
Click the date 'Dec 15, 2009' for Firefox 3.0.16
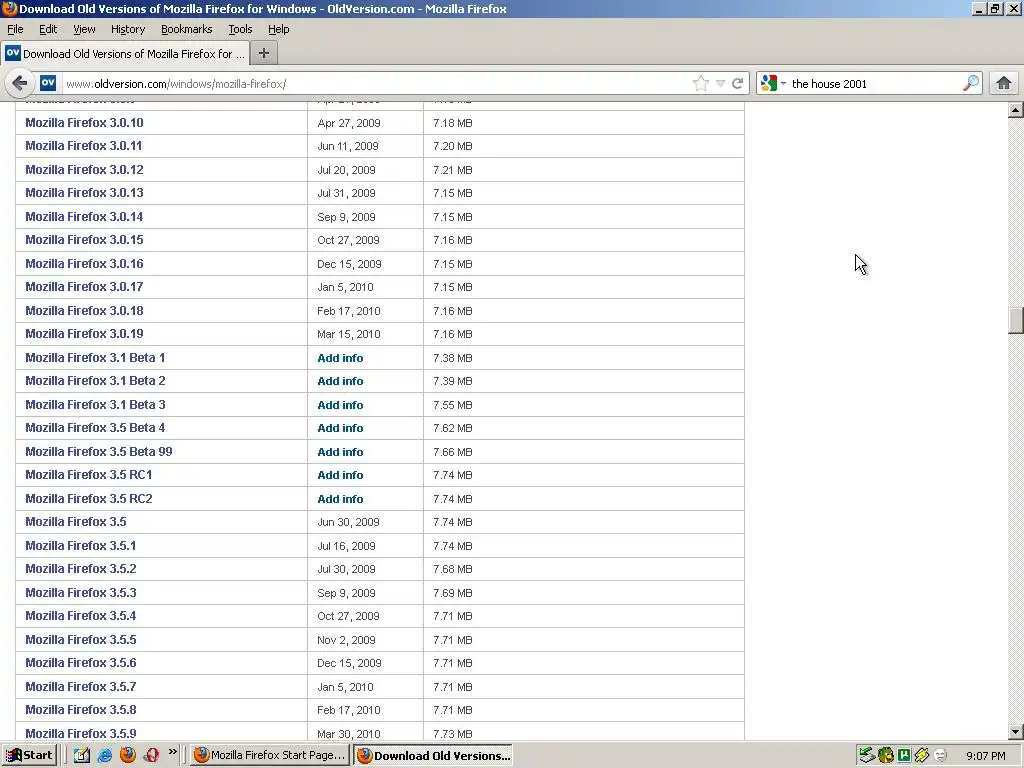(x=349, y=264)
